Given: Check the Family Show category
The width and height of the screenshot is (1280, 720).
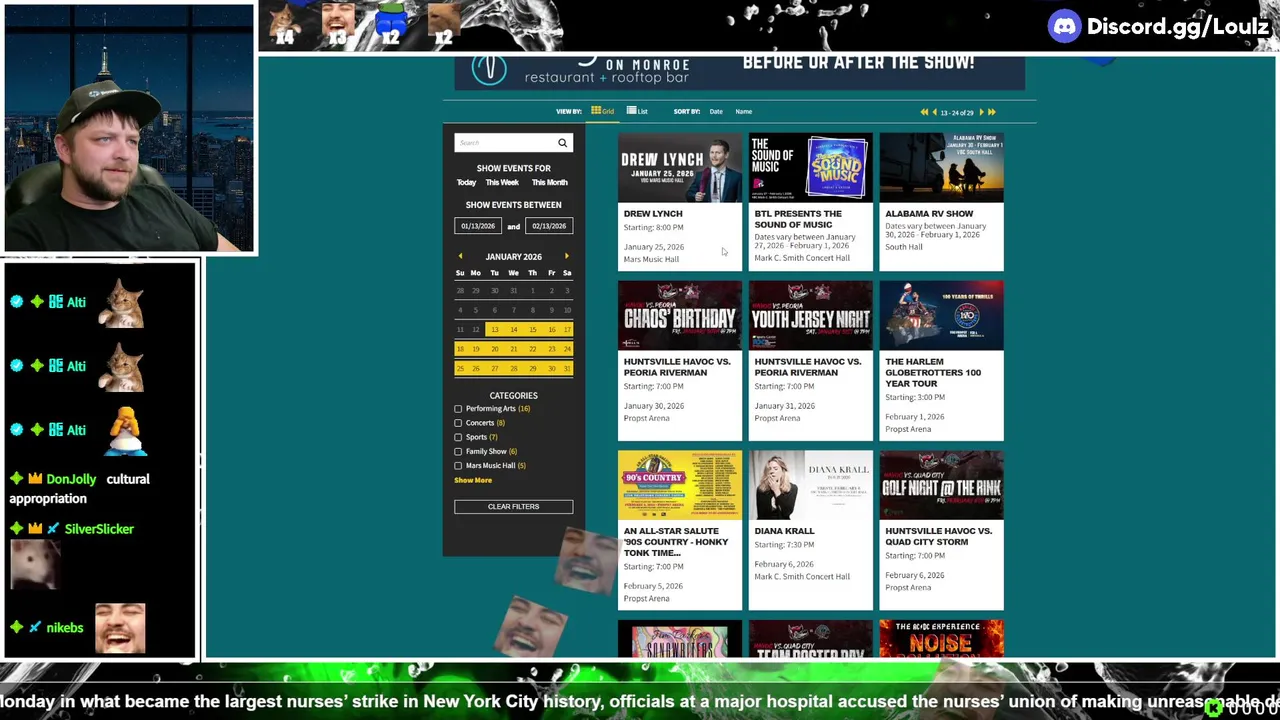Looking at the screenshot, I should coord(458,452).
